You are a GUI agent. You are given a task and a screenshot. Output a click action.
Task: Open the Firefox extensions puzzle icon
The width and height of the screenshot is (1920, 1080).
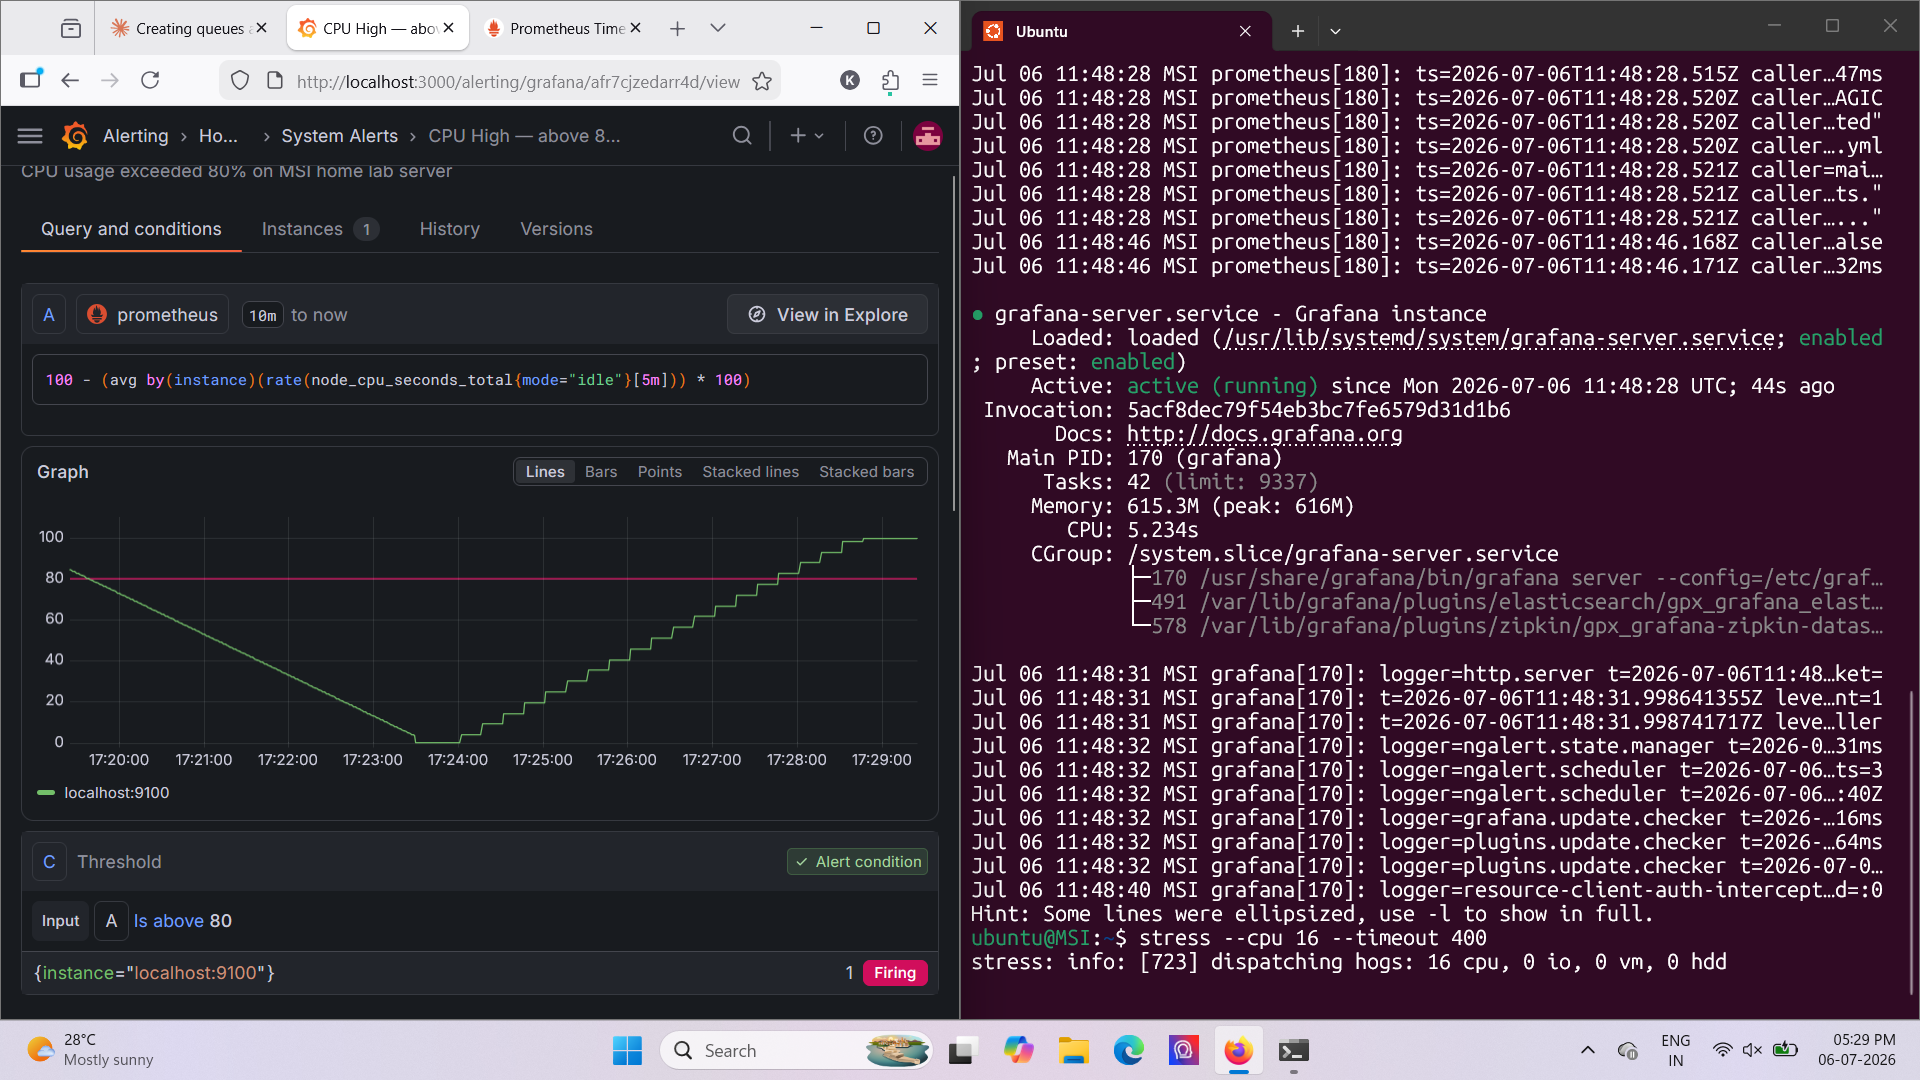(890, 81)
